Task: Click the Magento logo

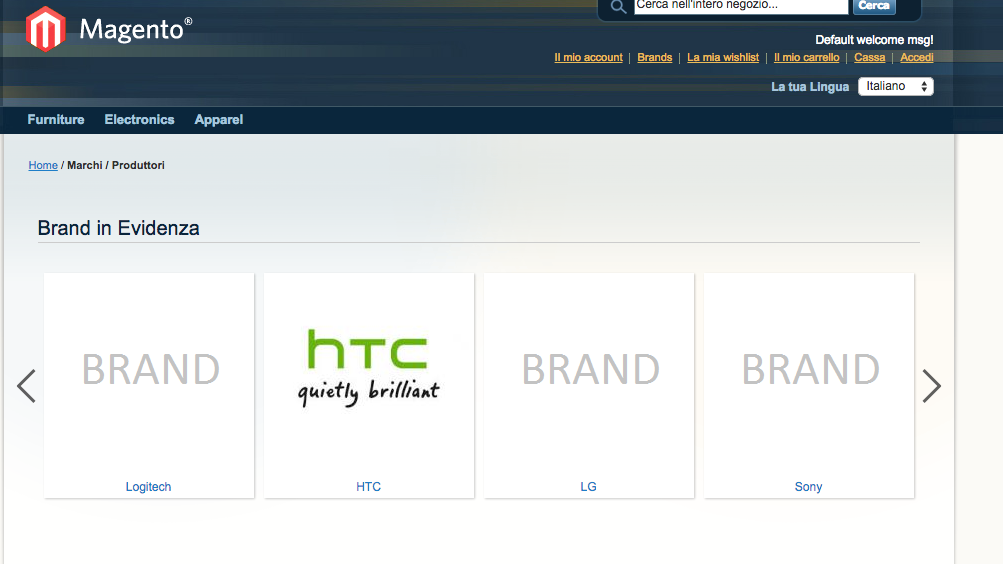Action: point(109,29)
